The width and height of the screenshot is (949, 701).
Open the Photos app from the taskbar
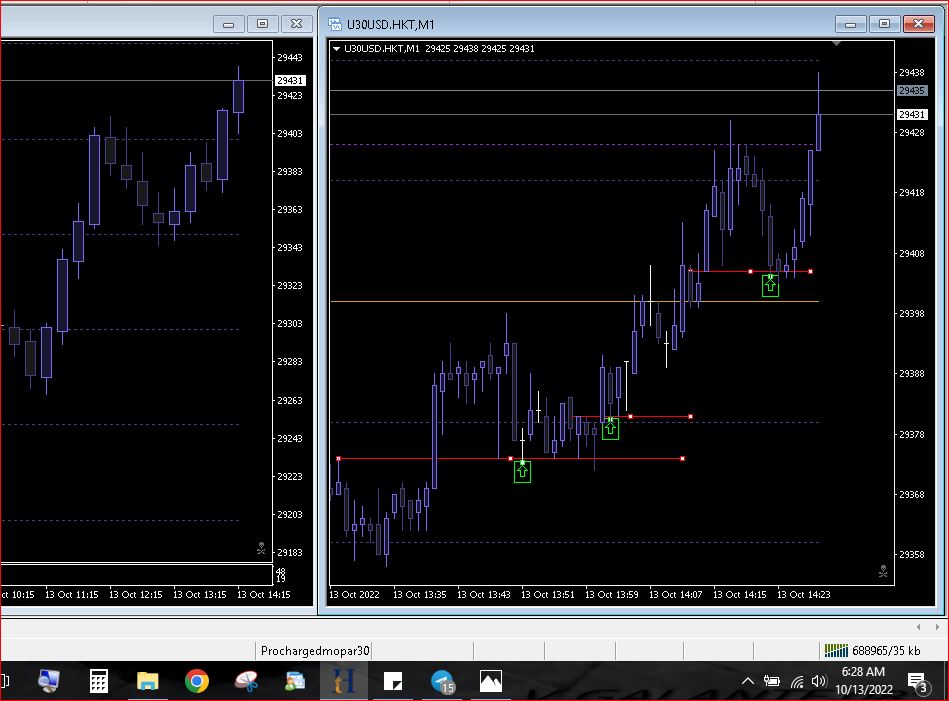click(491, 681)
